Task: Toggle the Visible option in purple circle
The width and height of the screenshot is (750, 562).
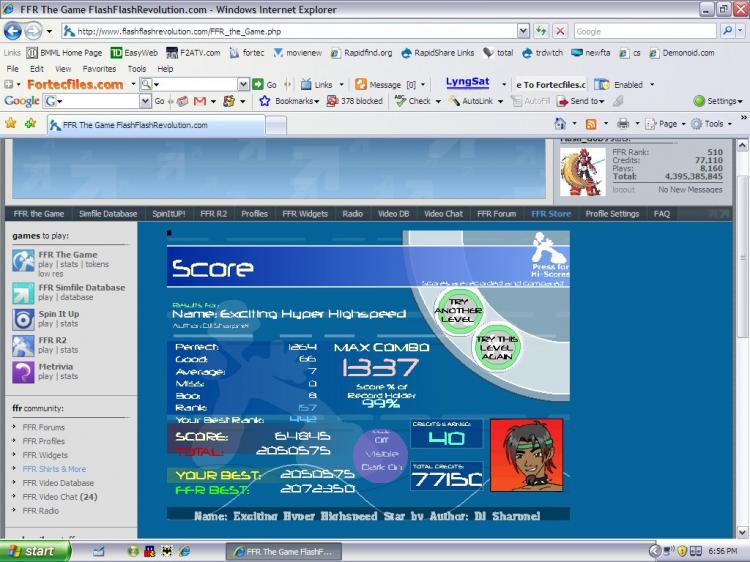Action: click(x=380, y=453)
